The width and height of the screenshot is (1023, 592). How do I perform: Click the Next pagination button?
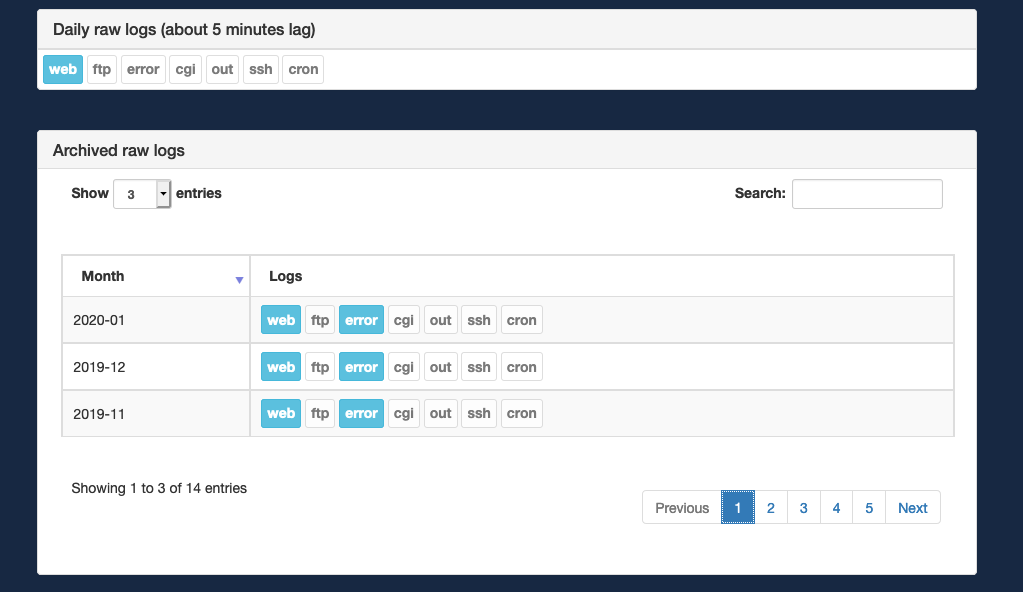coord(911,507)
